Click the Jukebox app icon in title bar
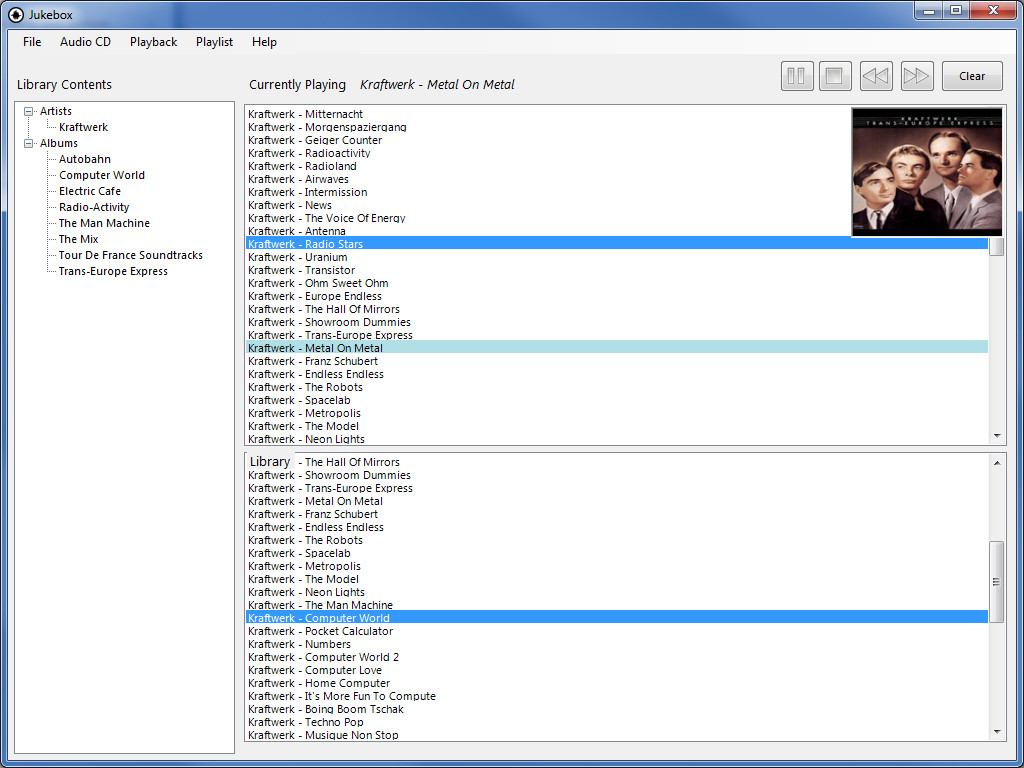This screenshot has height=768, width=1024. point(16,14)
